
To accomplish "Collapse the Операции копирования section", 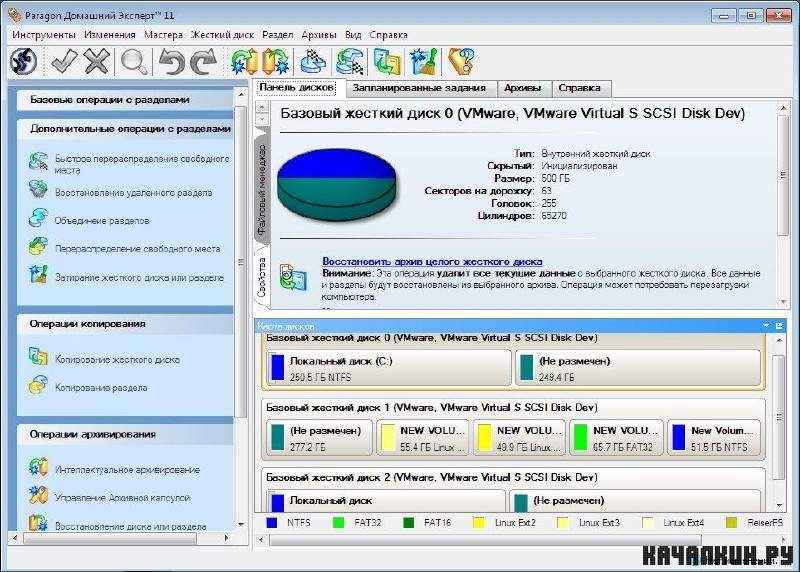I will (126, 324).
